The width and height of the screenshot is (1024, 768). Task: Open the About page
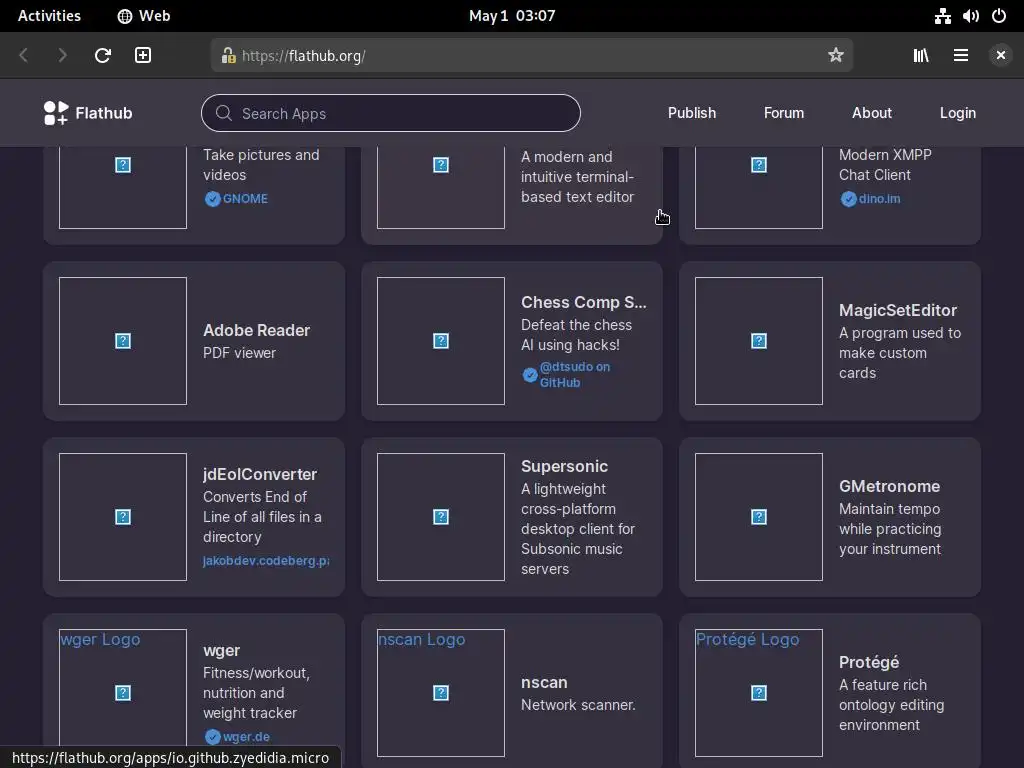point(871,113)
